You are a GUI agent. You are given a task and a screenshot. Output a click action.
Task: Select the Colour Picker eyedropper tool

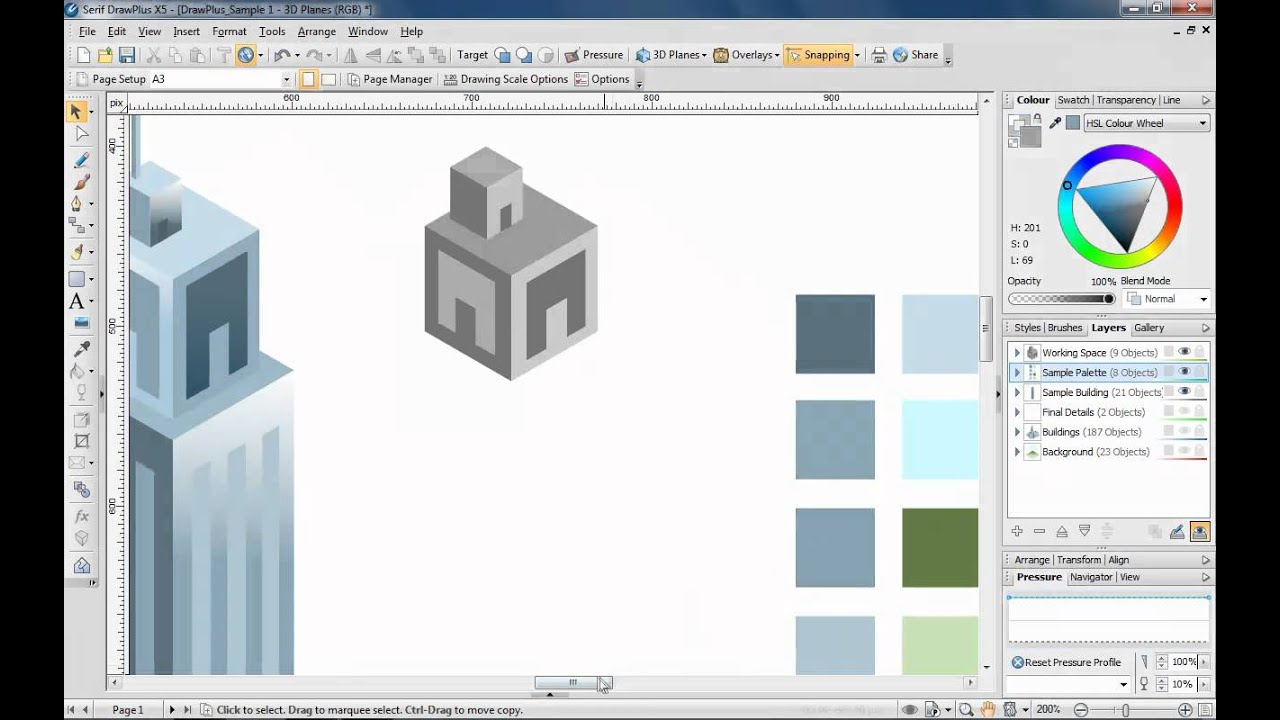(81, 349)
